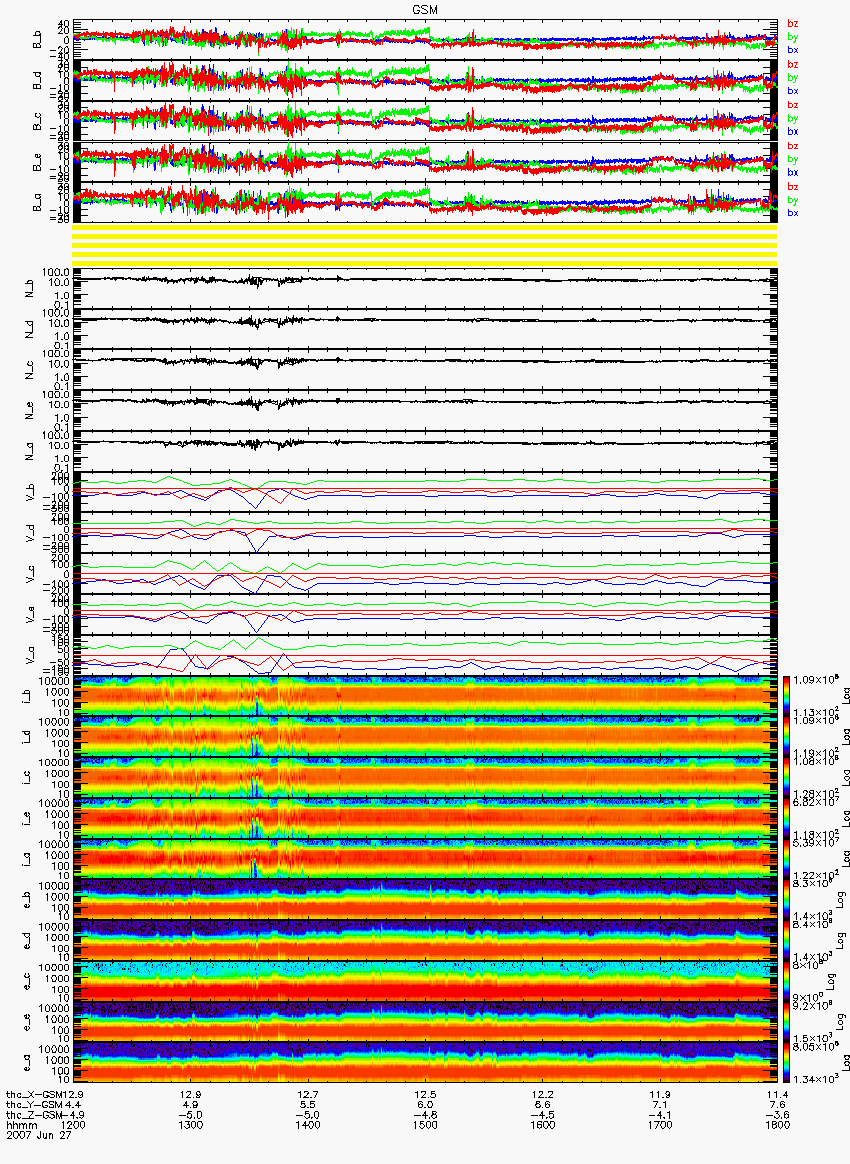Click the thc_Z-GSM row label
This screenshot has height=1164, width=850.
35,1116
